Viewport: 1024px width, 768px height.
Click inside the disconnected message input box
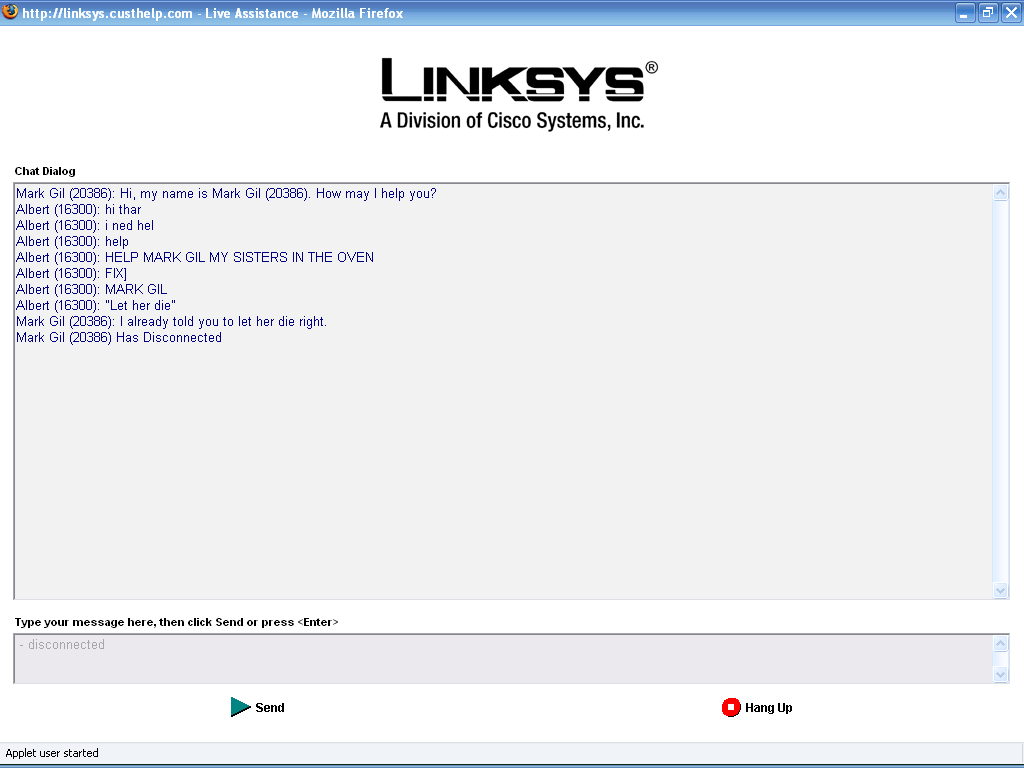(x=503, y=658)
